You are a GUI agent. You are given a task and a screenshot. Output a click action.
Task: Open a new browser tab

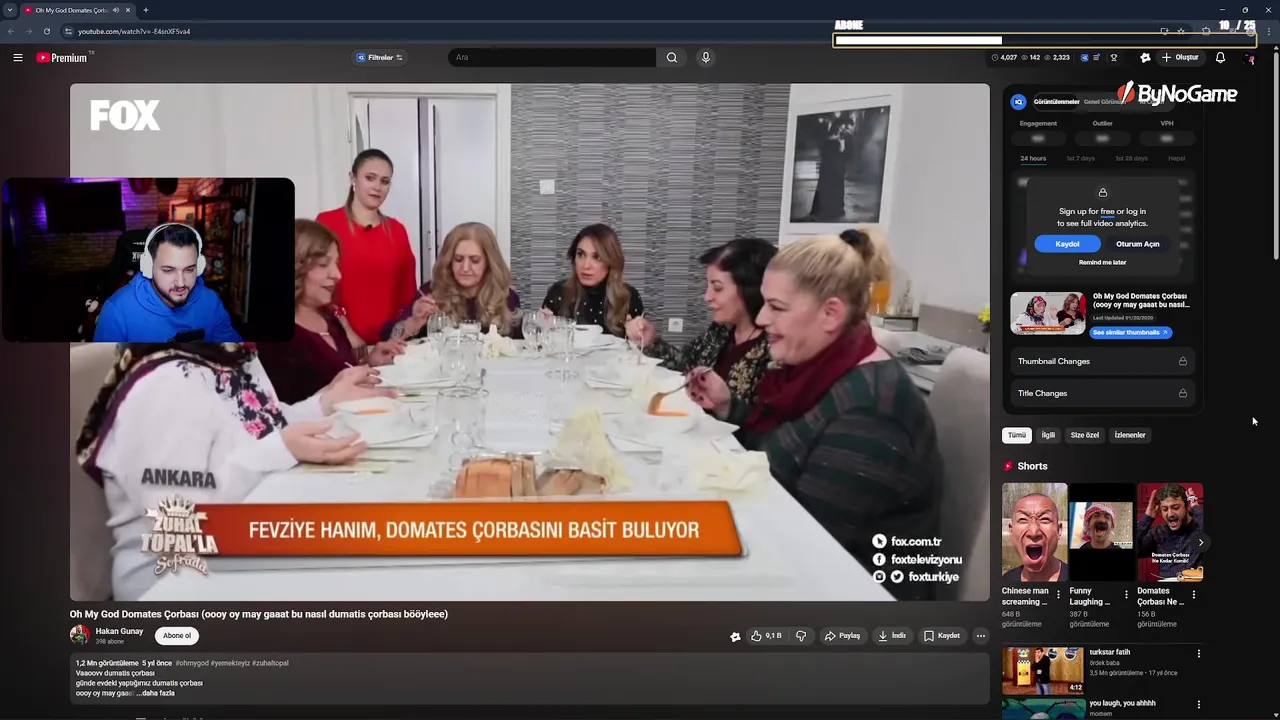tap(145, 10)
